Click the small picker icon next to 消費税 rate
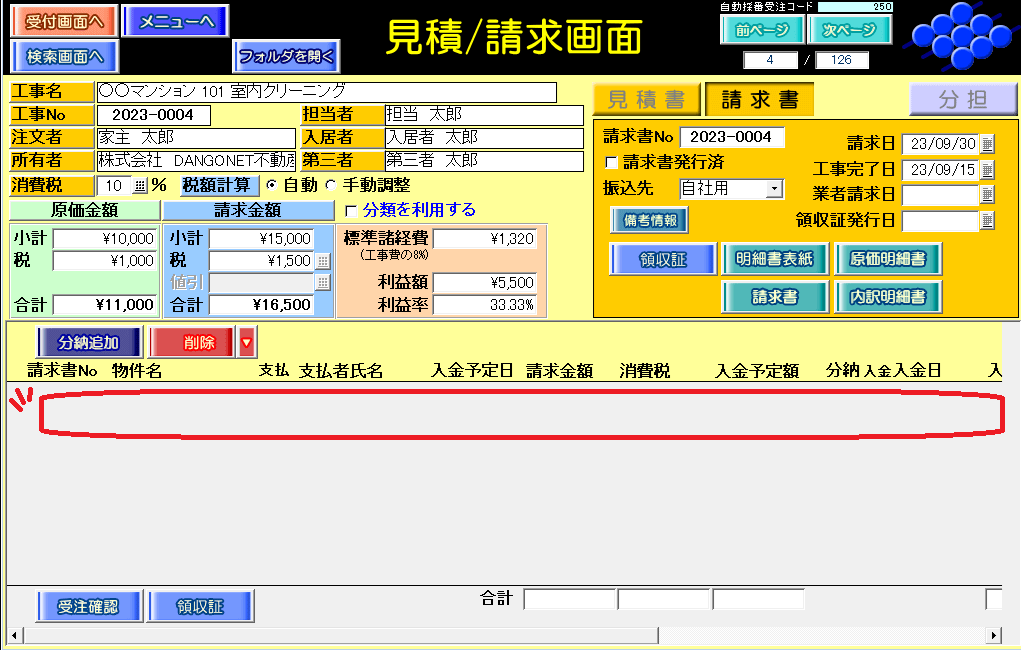This screenshot has height=650, width=1021. [x=139, y=185]
